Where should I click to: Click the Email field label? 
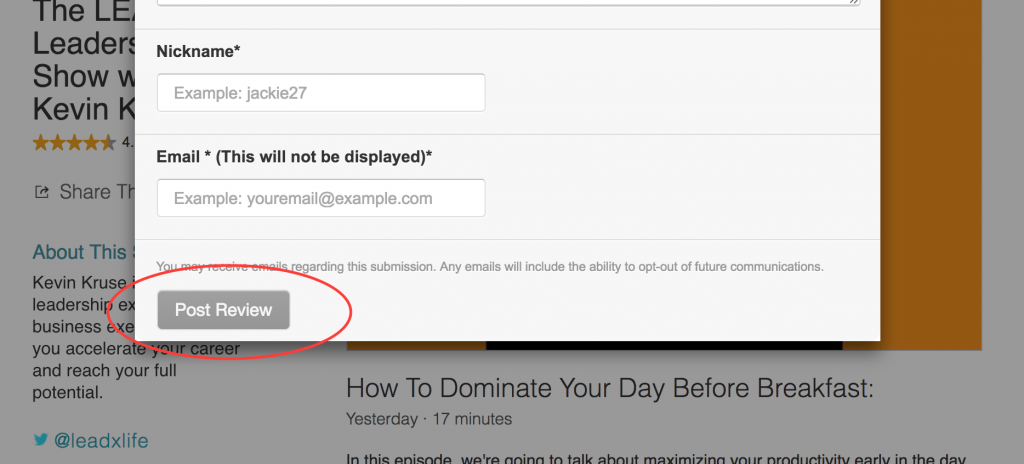(x=295, y=157)
